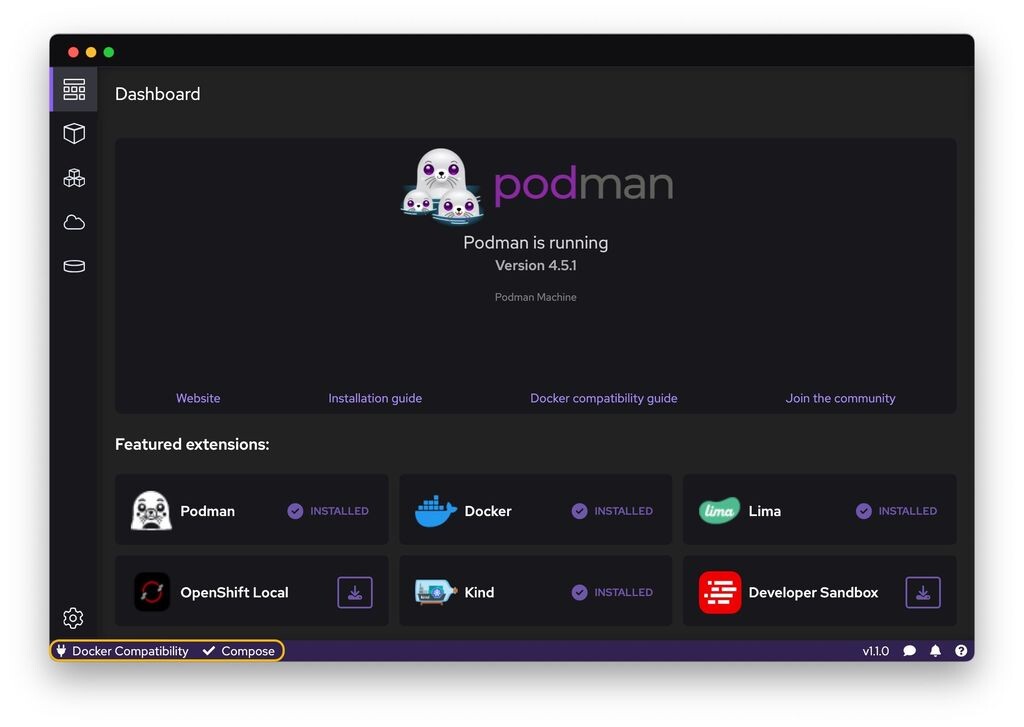Click the red Developer Sandbox icon
Viewport: 1024px width, 727px height.
click(720, 592)
